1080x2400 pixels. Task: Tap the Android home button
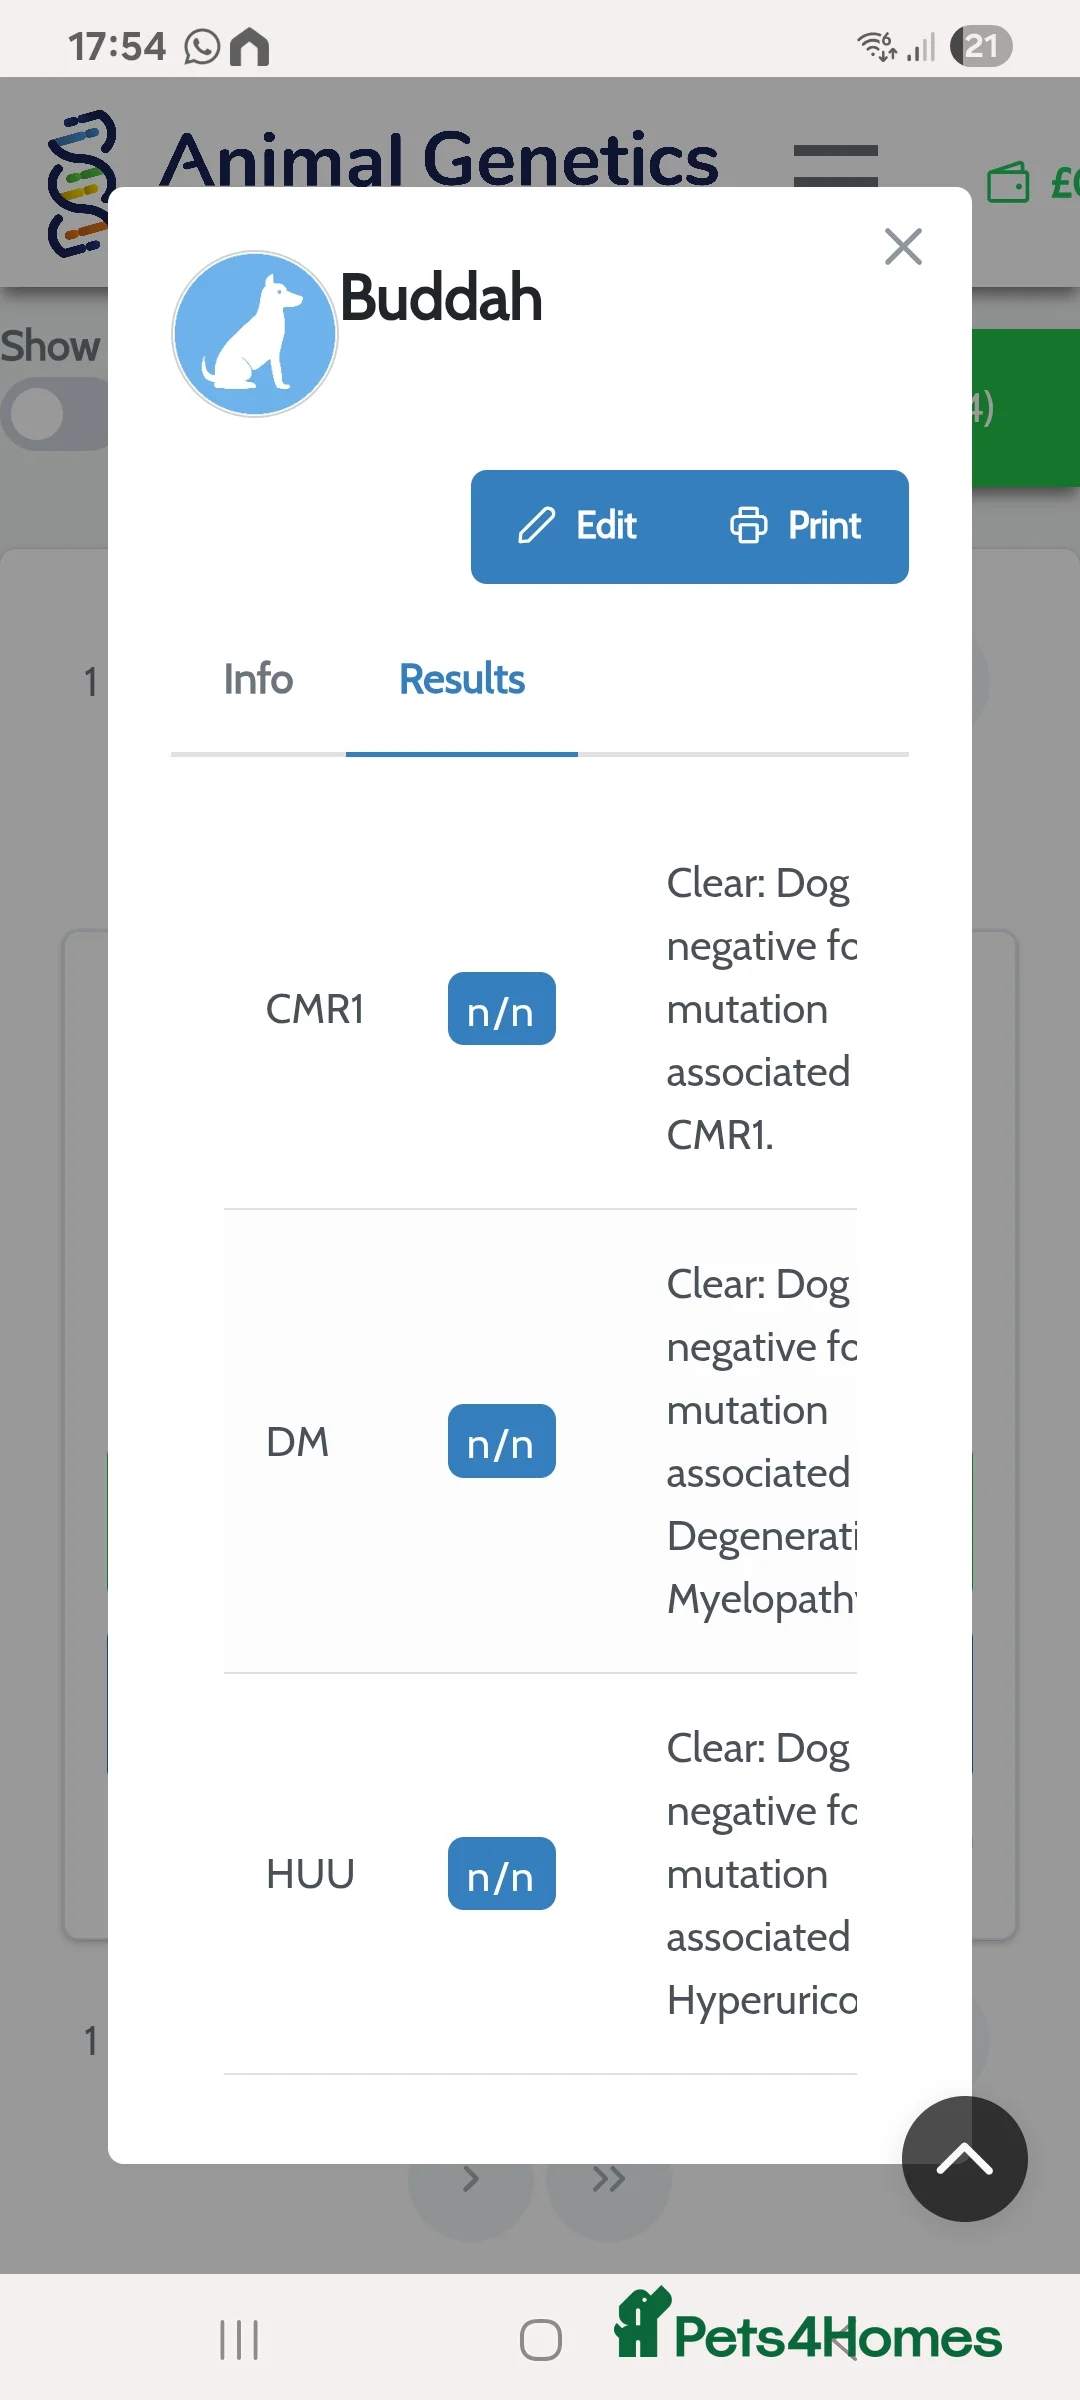coord(540,2340)
